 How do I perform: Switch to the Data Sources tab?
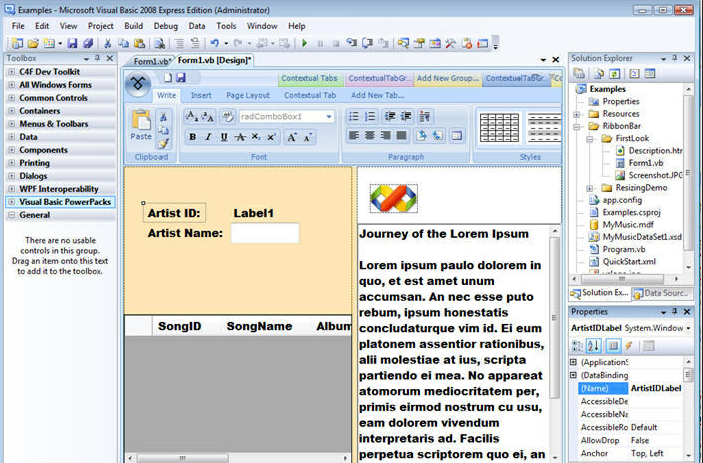click(662, 293)
